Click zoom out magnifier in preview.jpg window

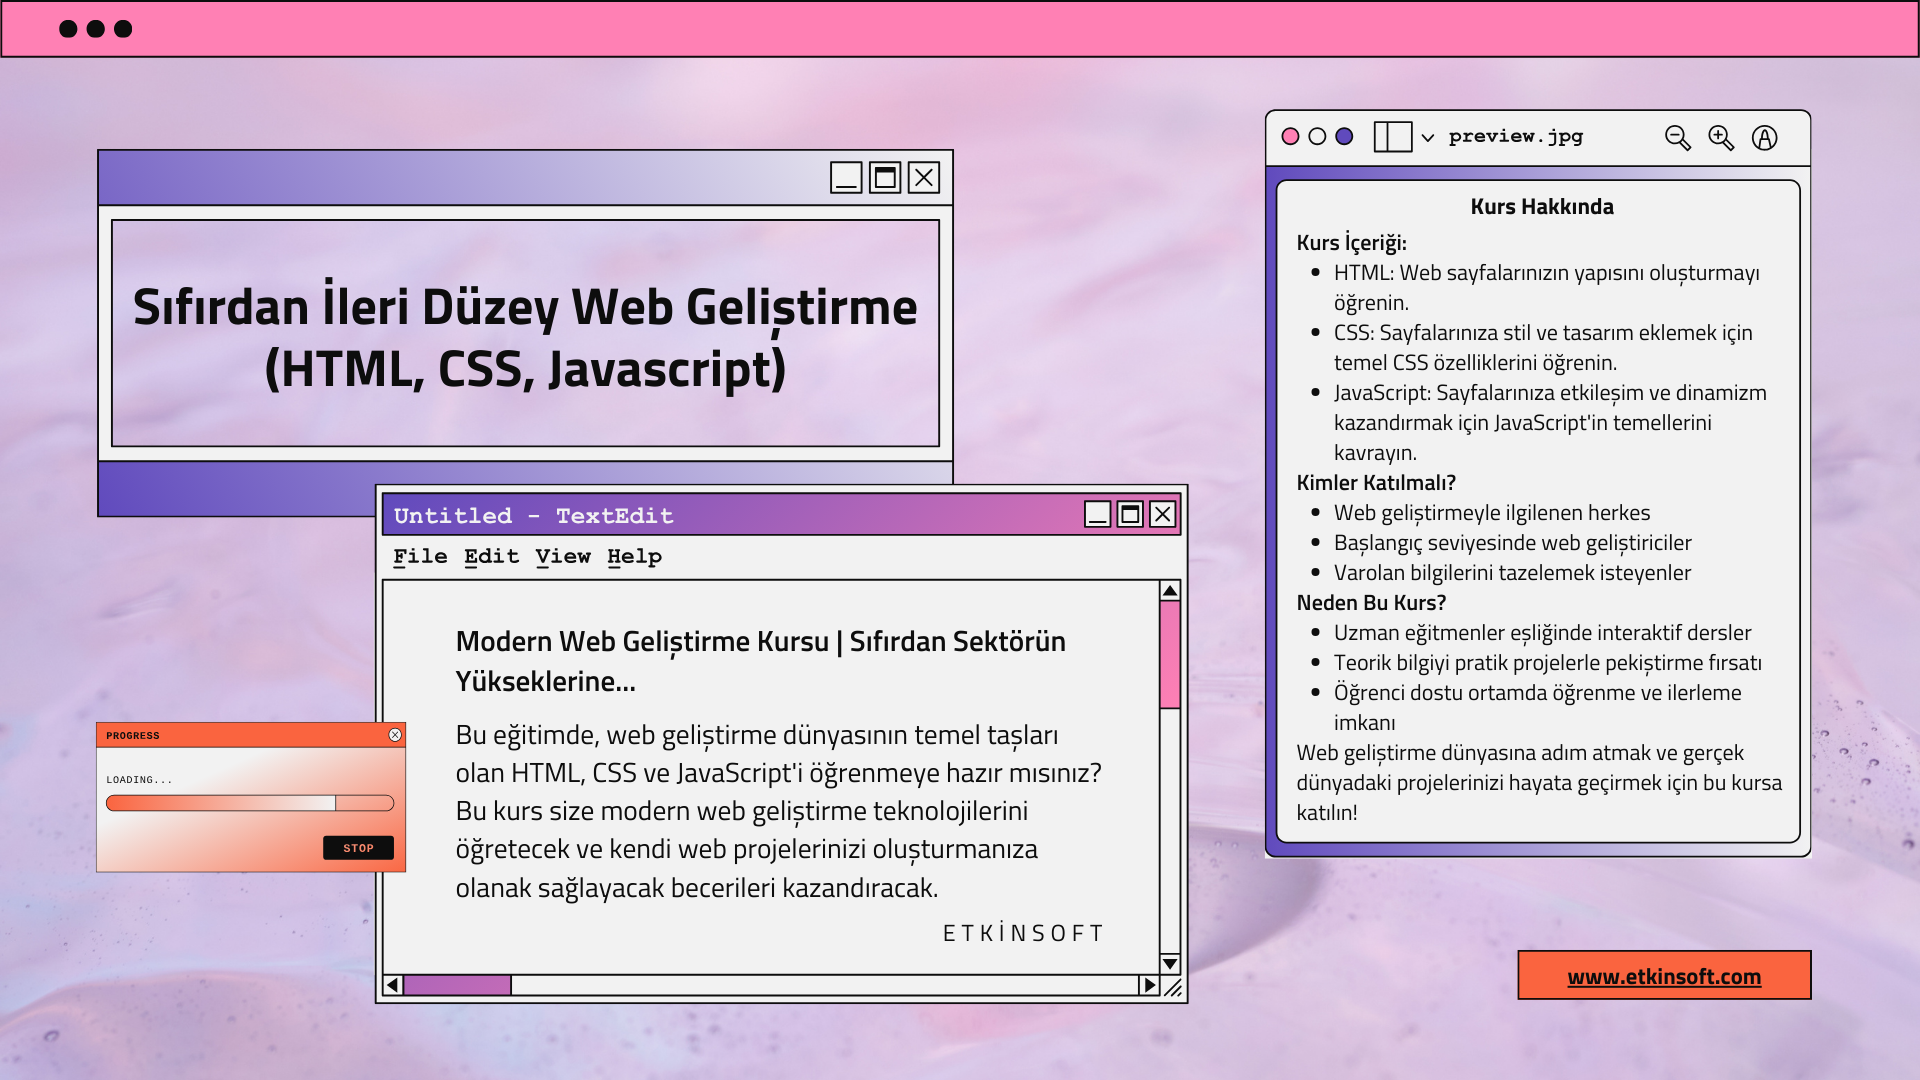pos(1677,138)
